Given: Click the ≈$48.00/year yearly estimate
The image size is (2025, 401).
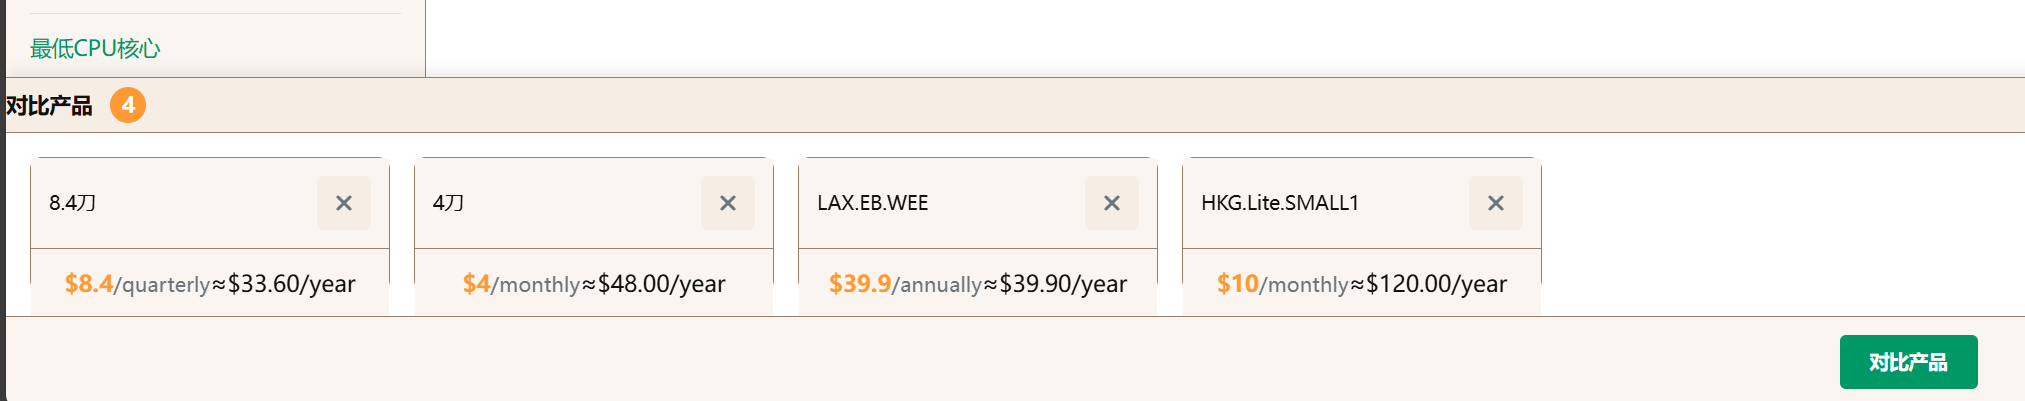Looking at the screenshot, I should point(653,284).
